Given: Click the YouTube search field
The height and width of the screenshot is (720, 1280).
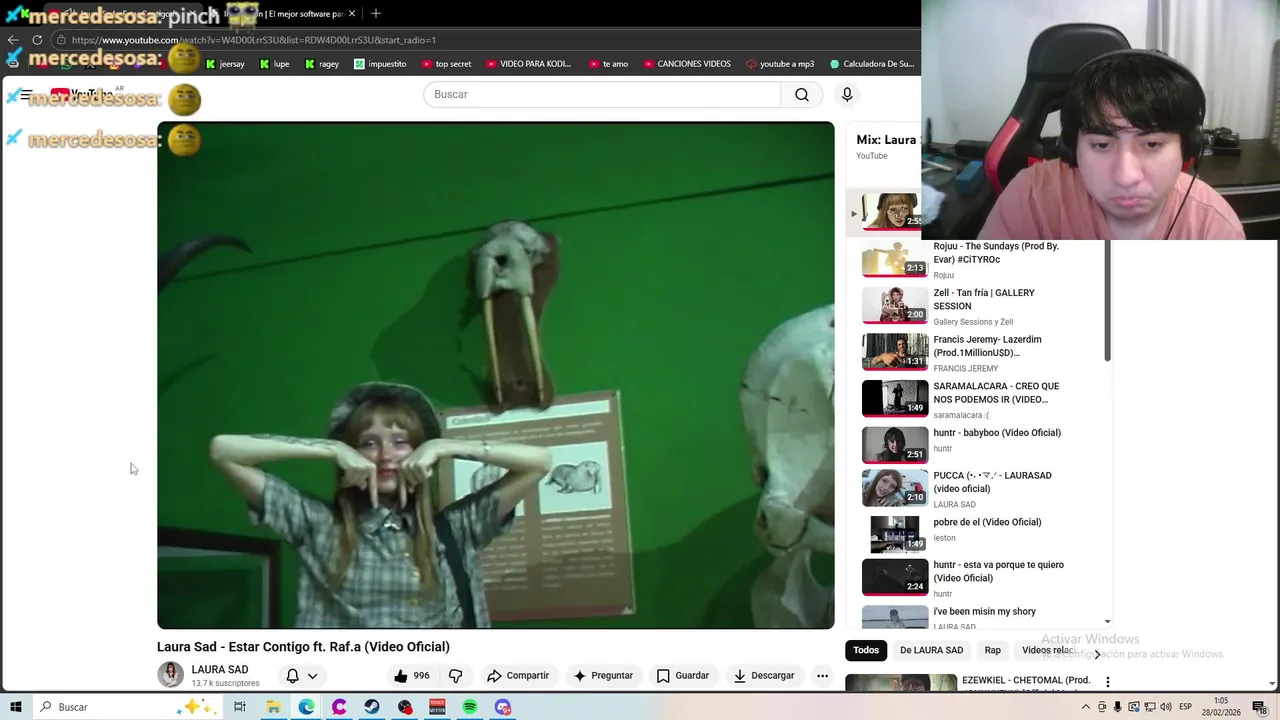Looking at the screenshot, I should coord(602,94).
